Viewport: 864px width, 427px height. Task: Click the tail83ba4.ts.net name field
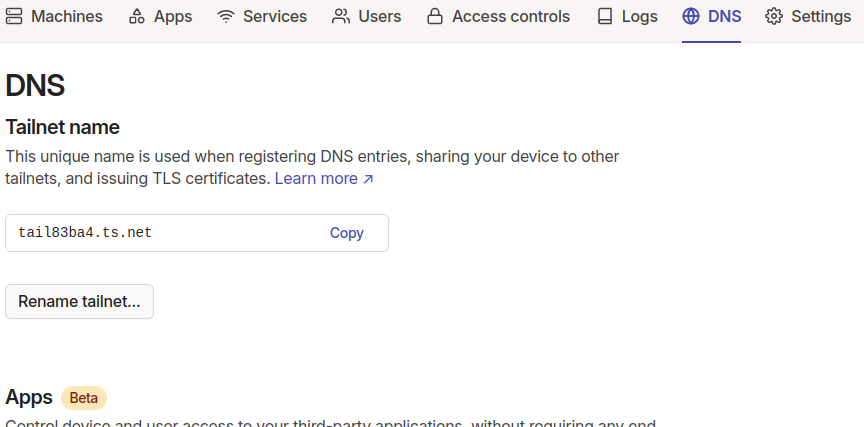coord(197,233)
